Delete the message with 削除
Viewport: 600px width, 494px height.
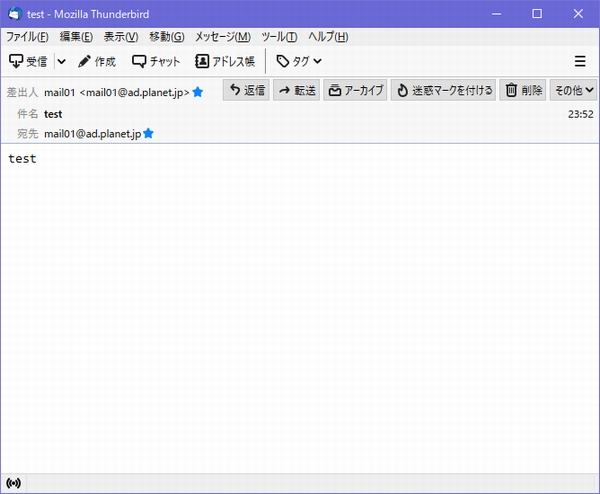click(x=523, y=90)
